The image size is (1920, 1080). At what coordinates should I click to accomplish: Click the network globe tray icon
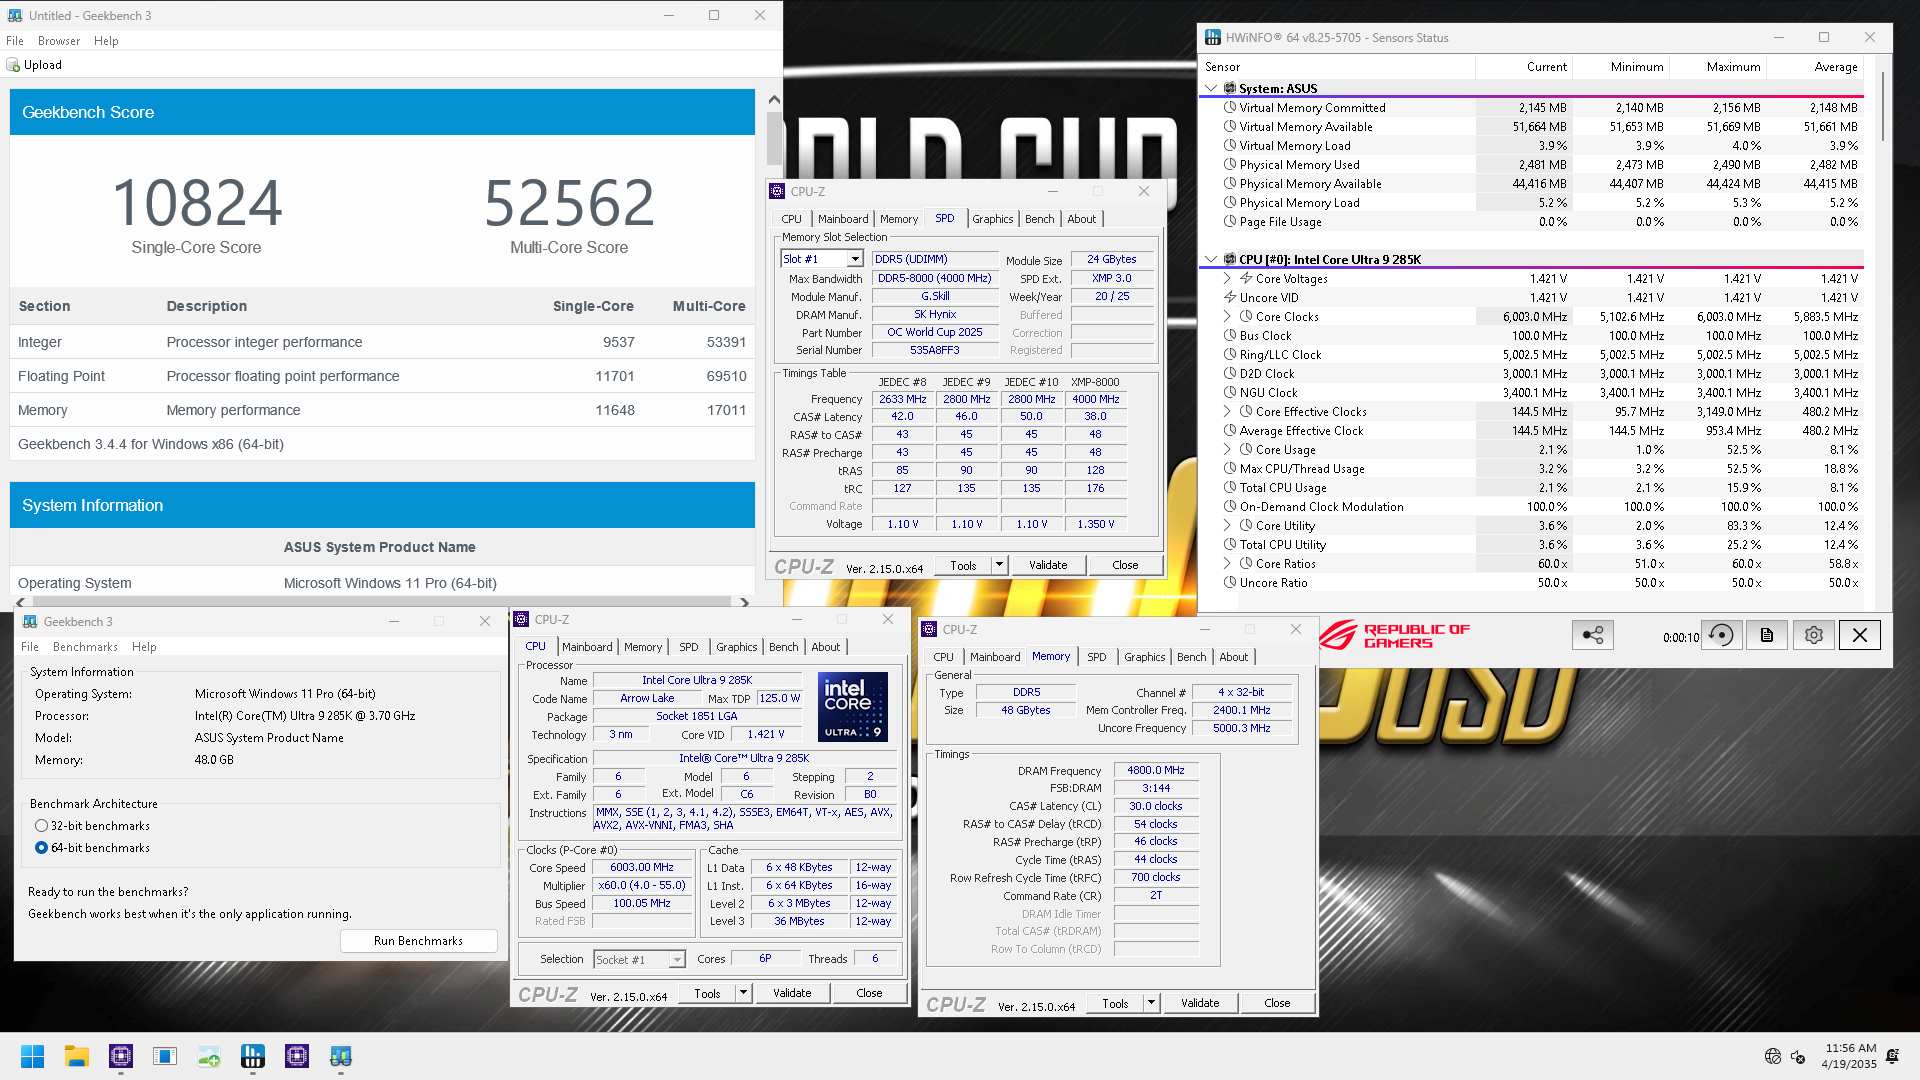pos(1773,1056)
